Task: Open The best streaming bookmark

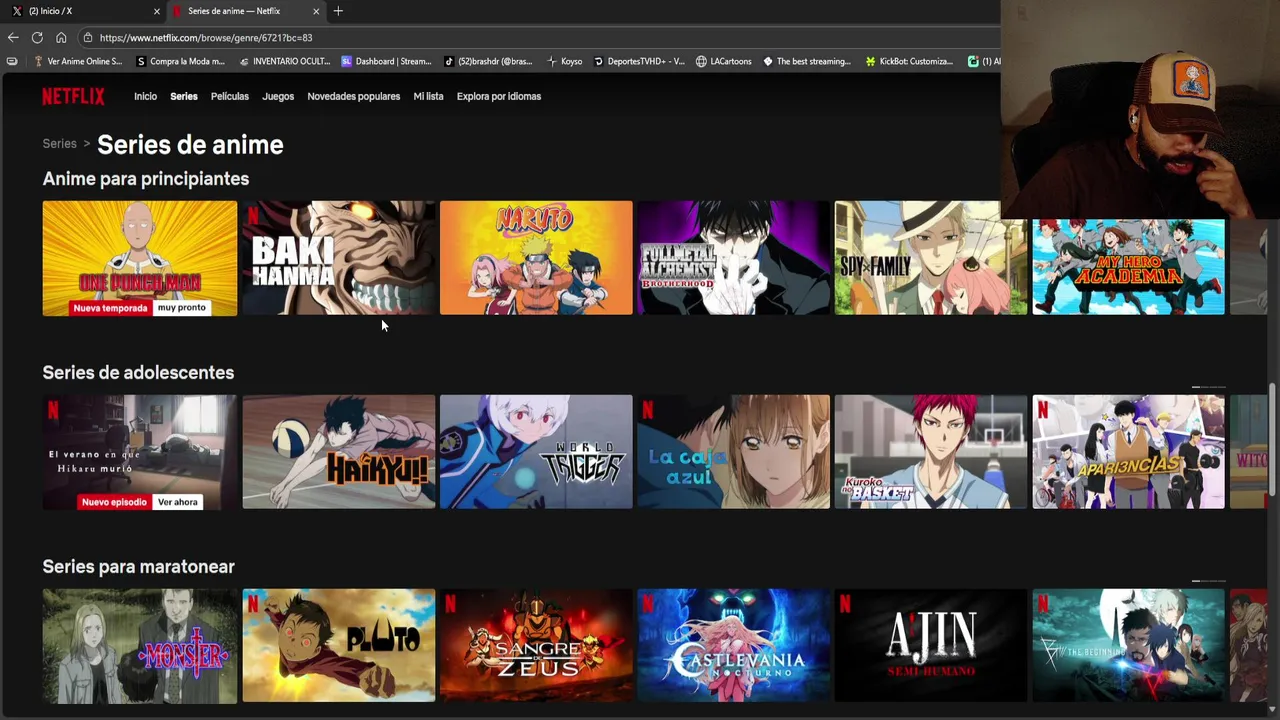Action: pos(807,61)
